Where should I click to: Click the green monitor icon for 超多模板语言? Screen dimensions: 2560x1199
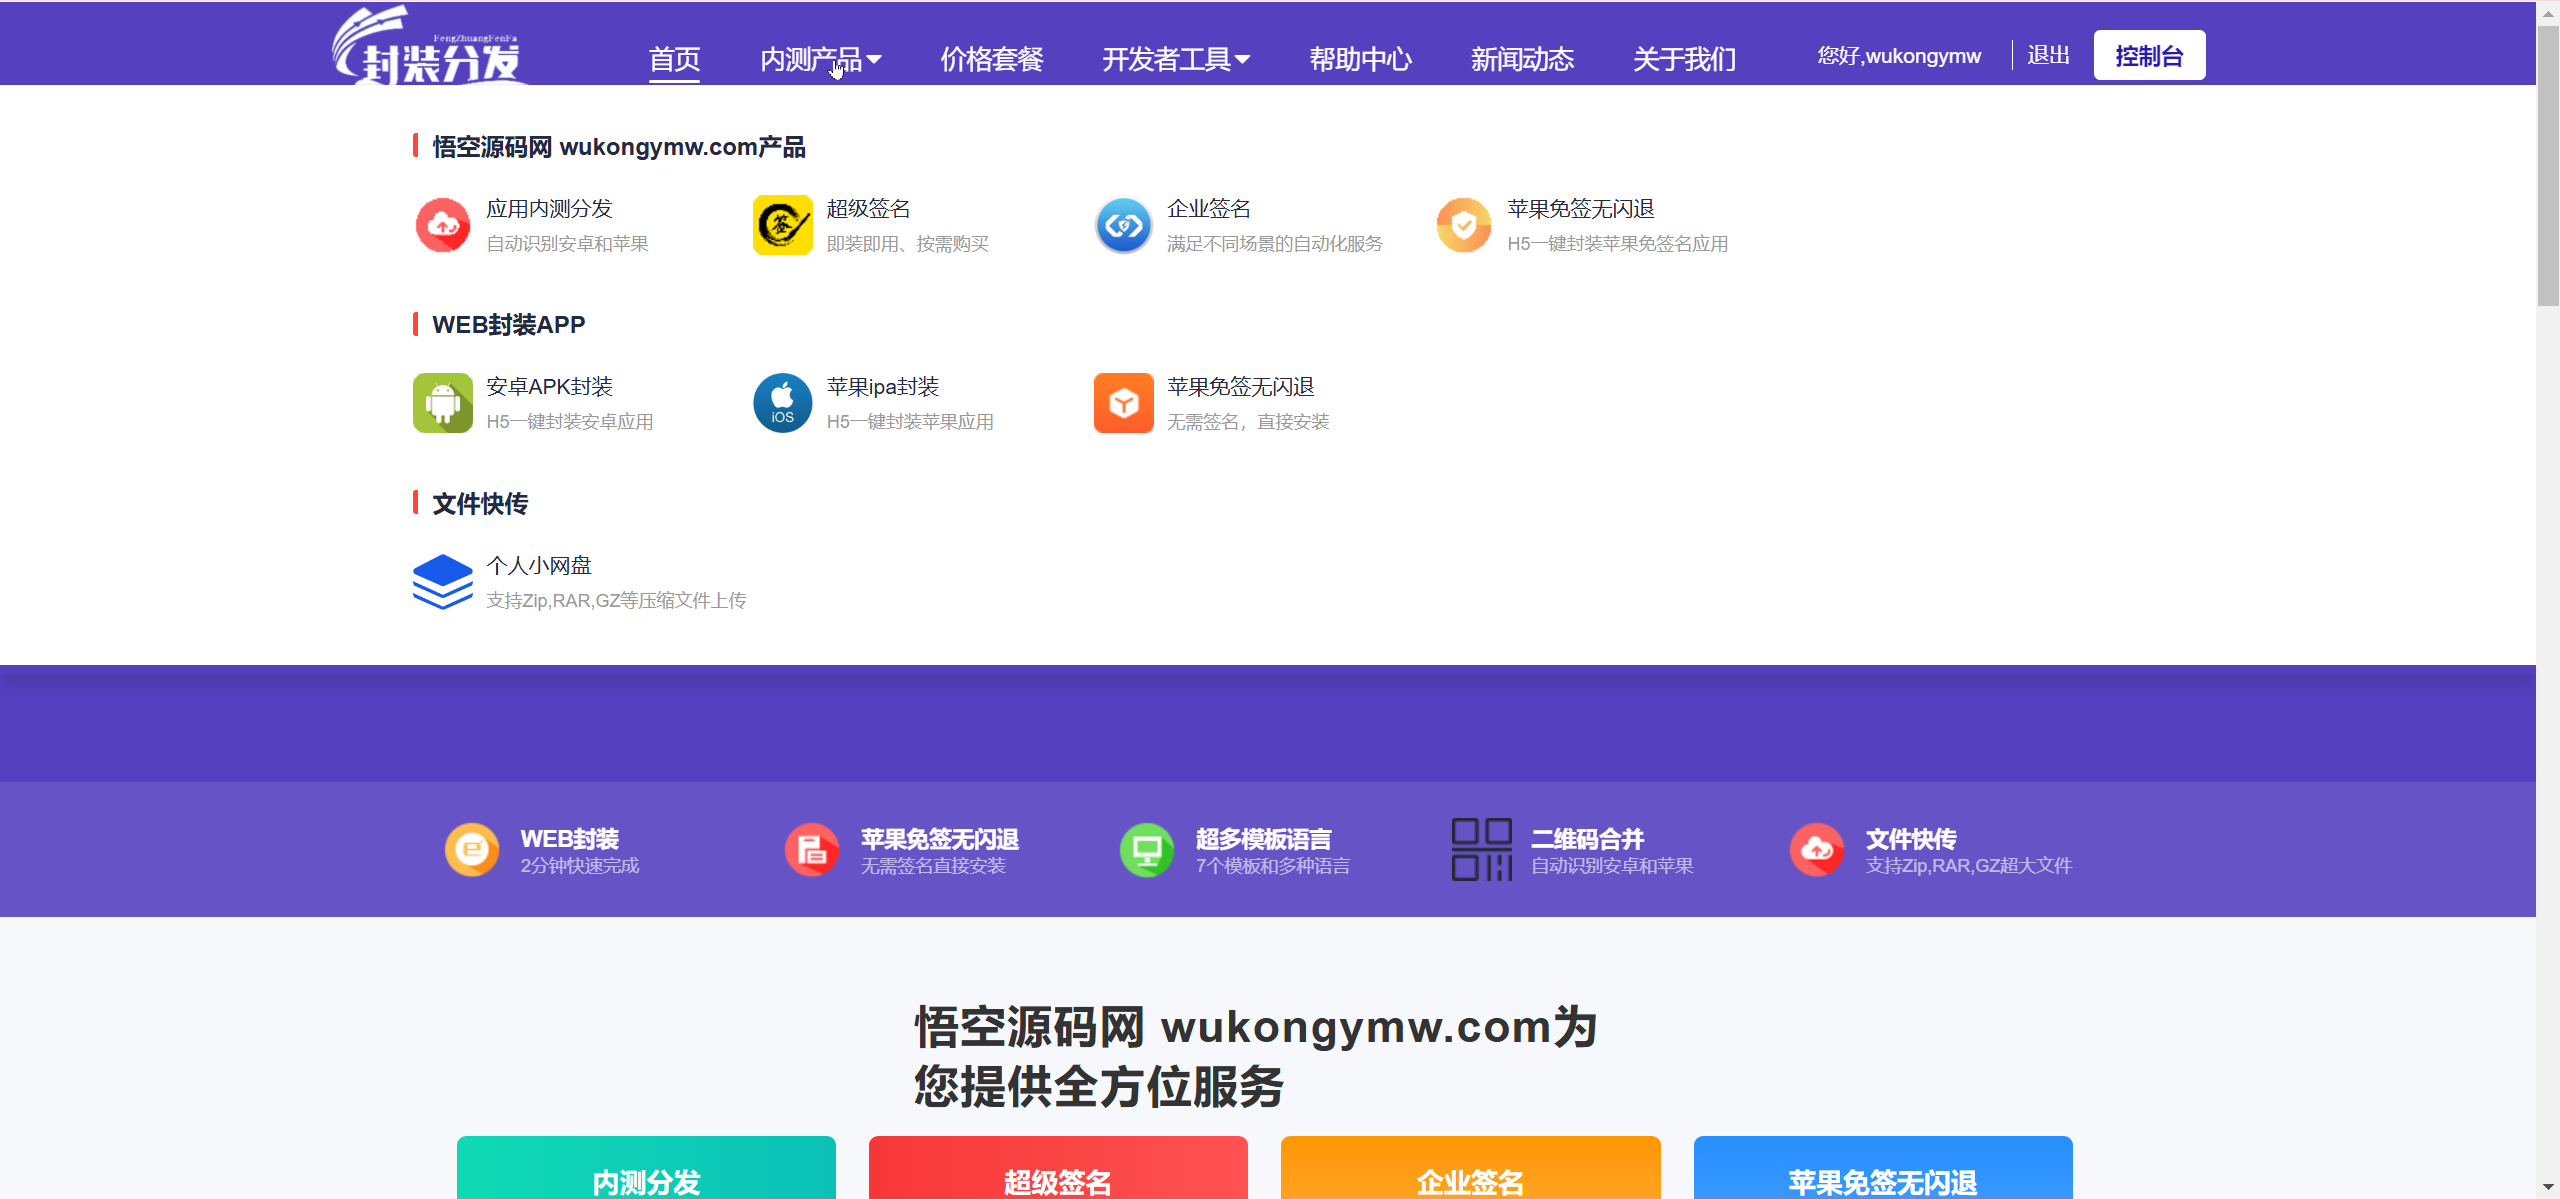click(1147, 850)
